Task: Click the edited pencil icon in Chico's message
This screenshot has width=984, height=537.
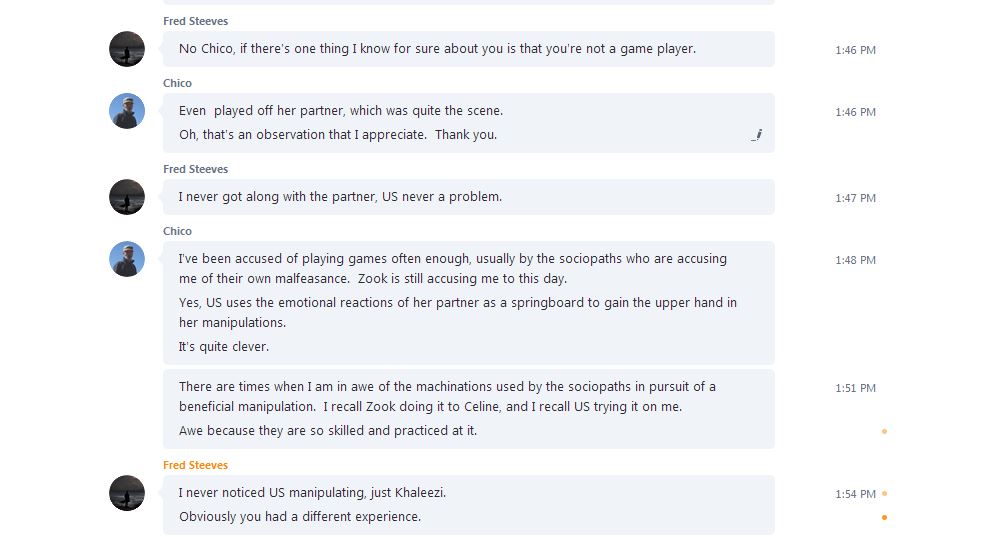Action: coord(757,135)
